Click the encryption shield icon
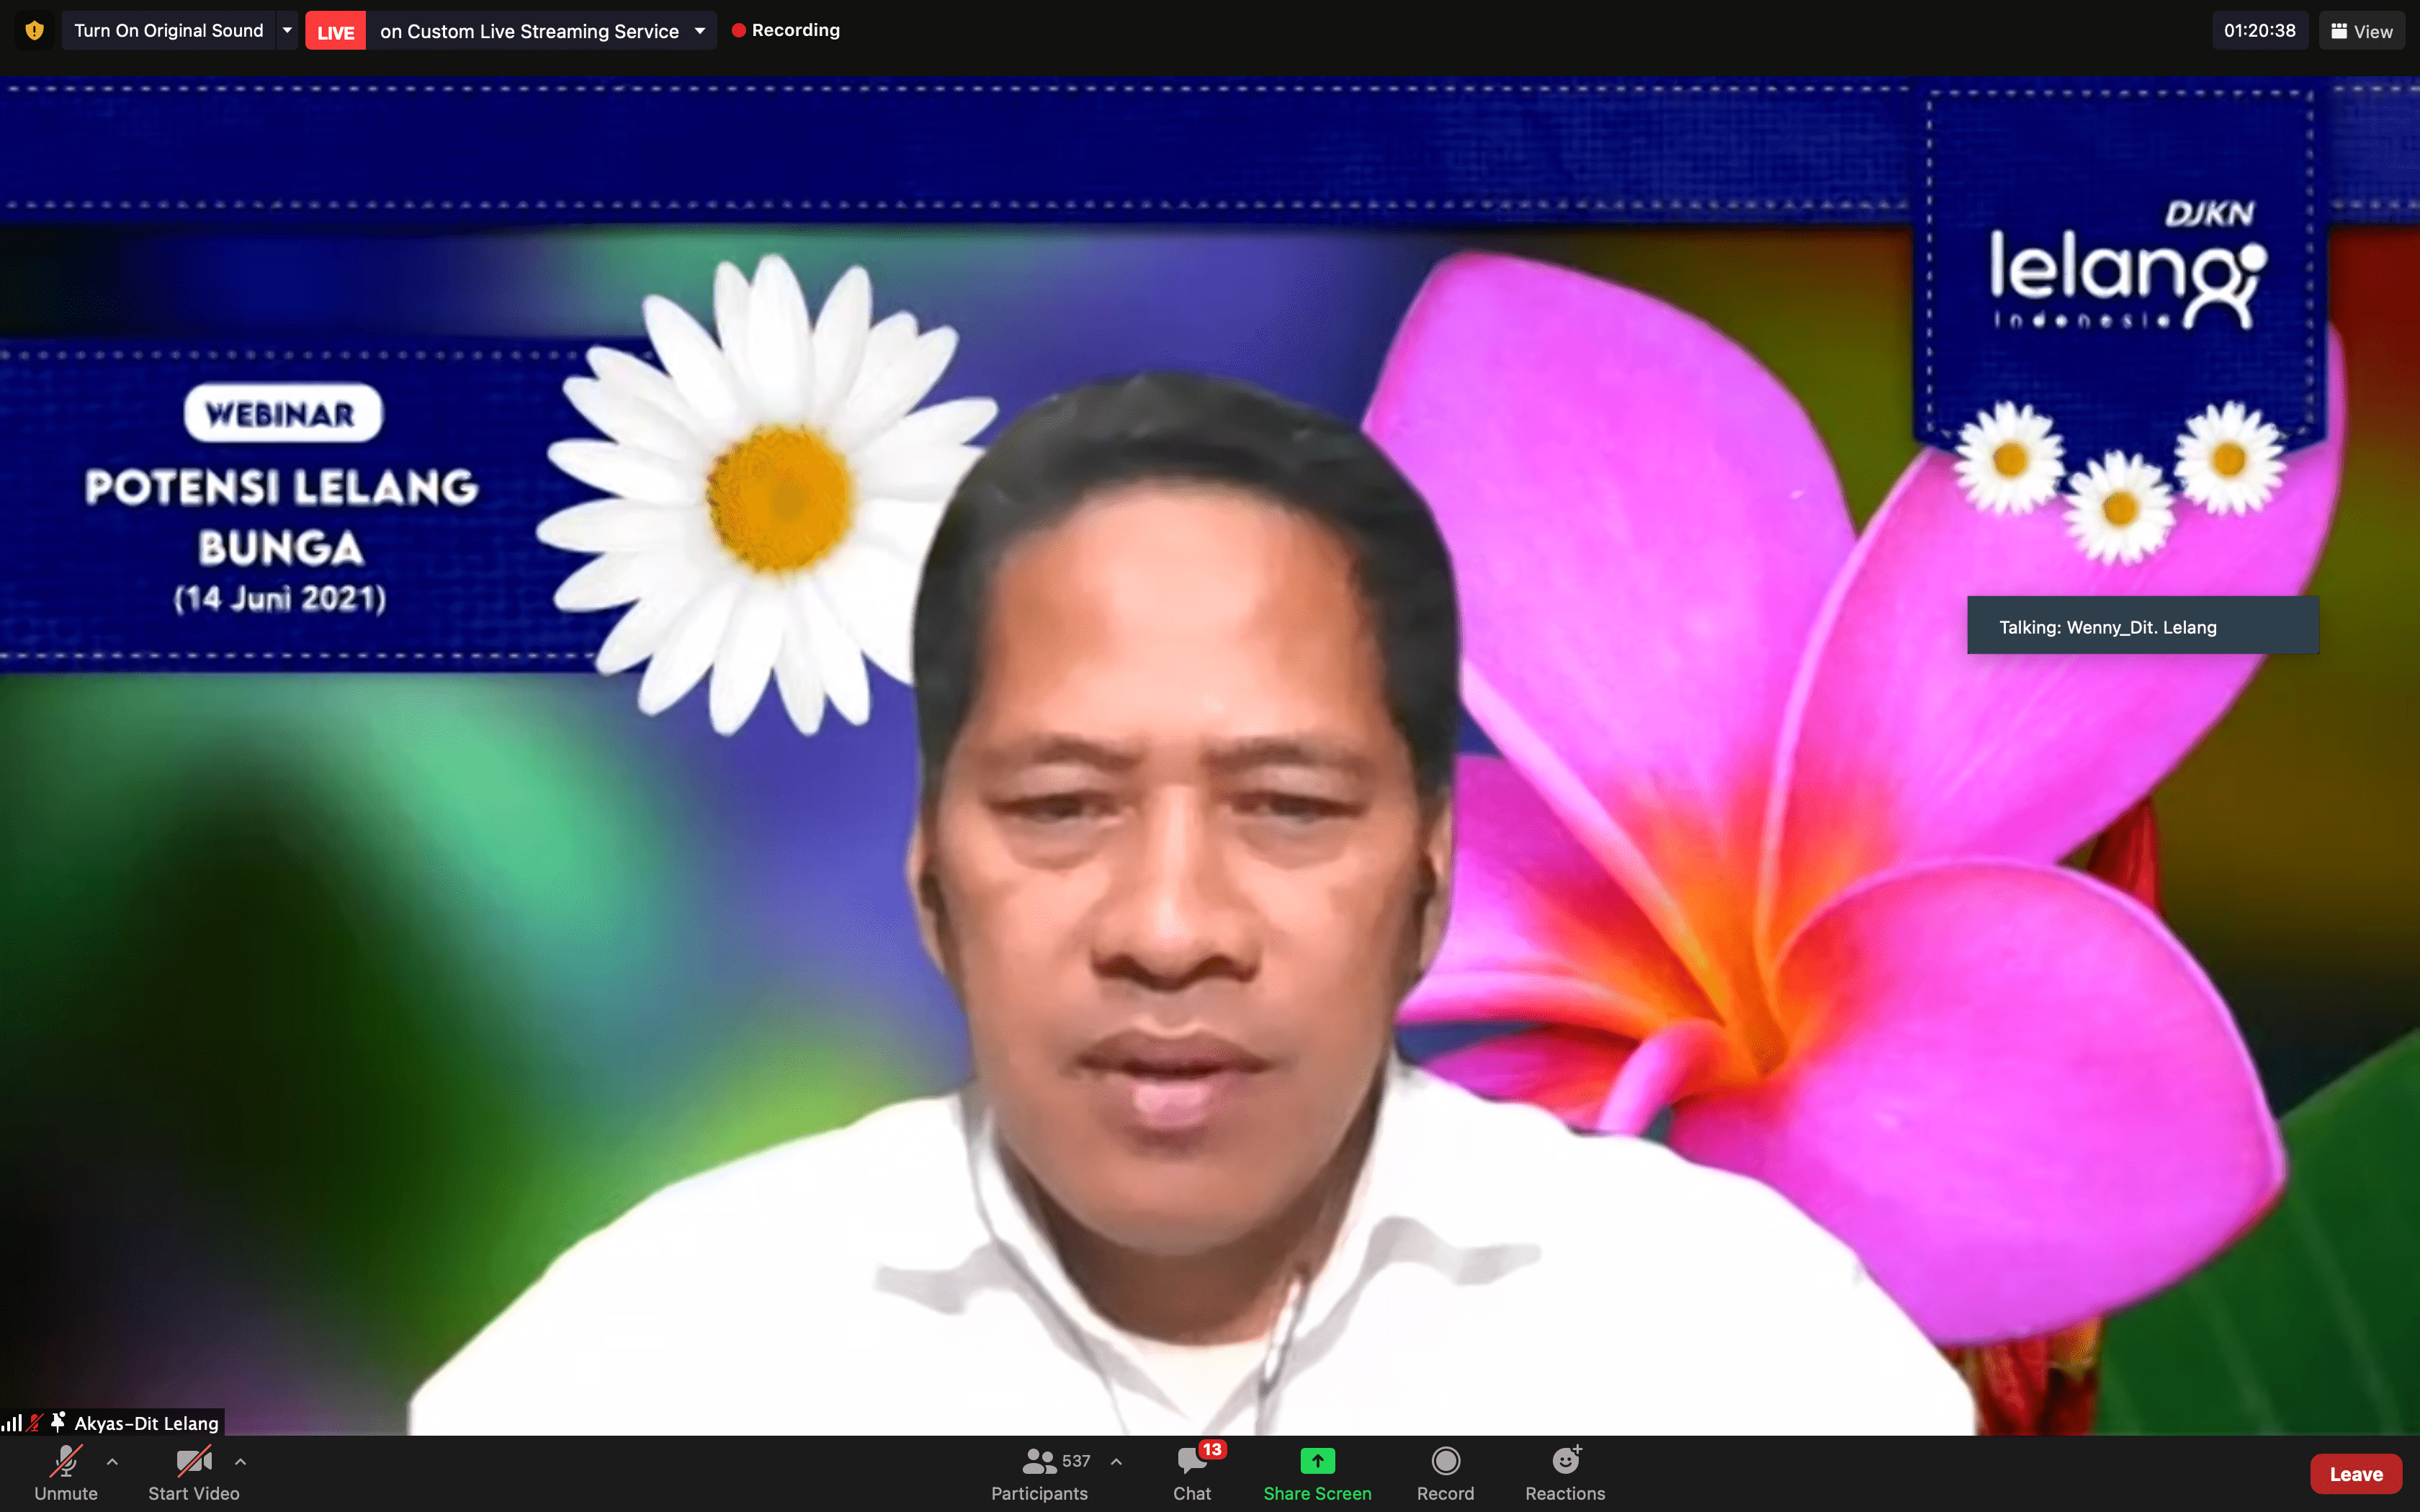Screen dimensions: 2420x1512 (x=34, y=30)
